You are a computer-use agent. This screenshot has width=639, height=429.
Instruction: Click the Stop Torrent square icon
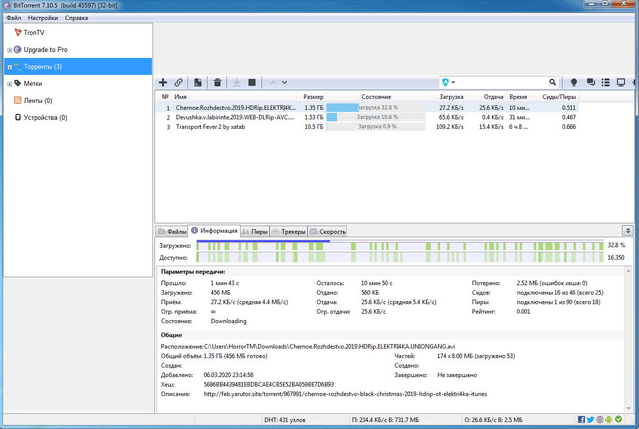[252, 82]
